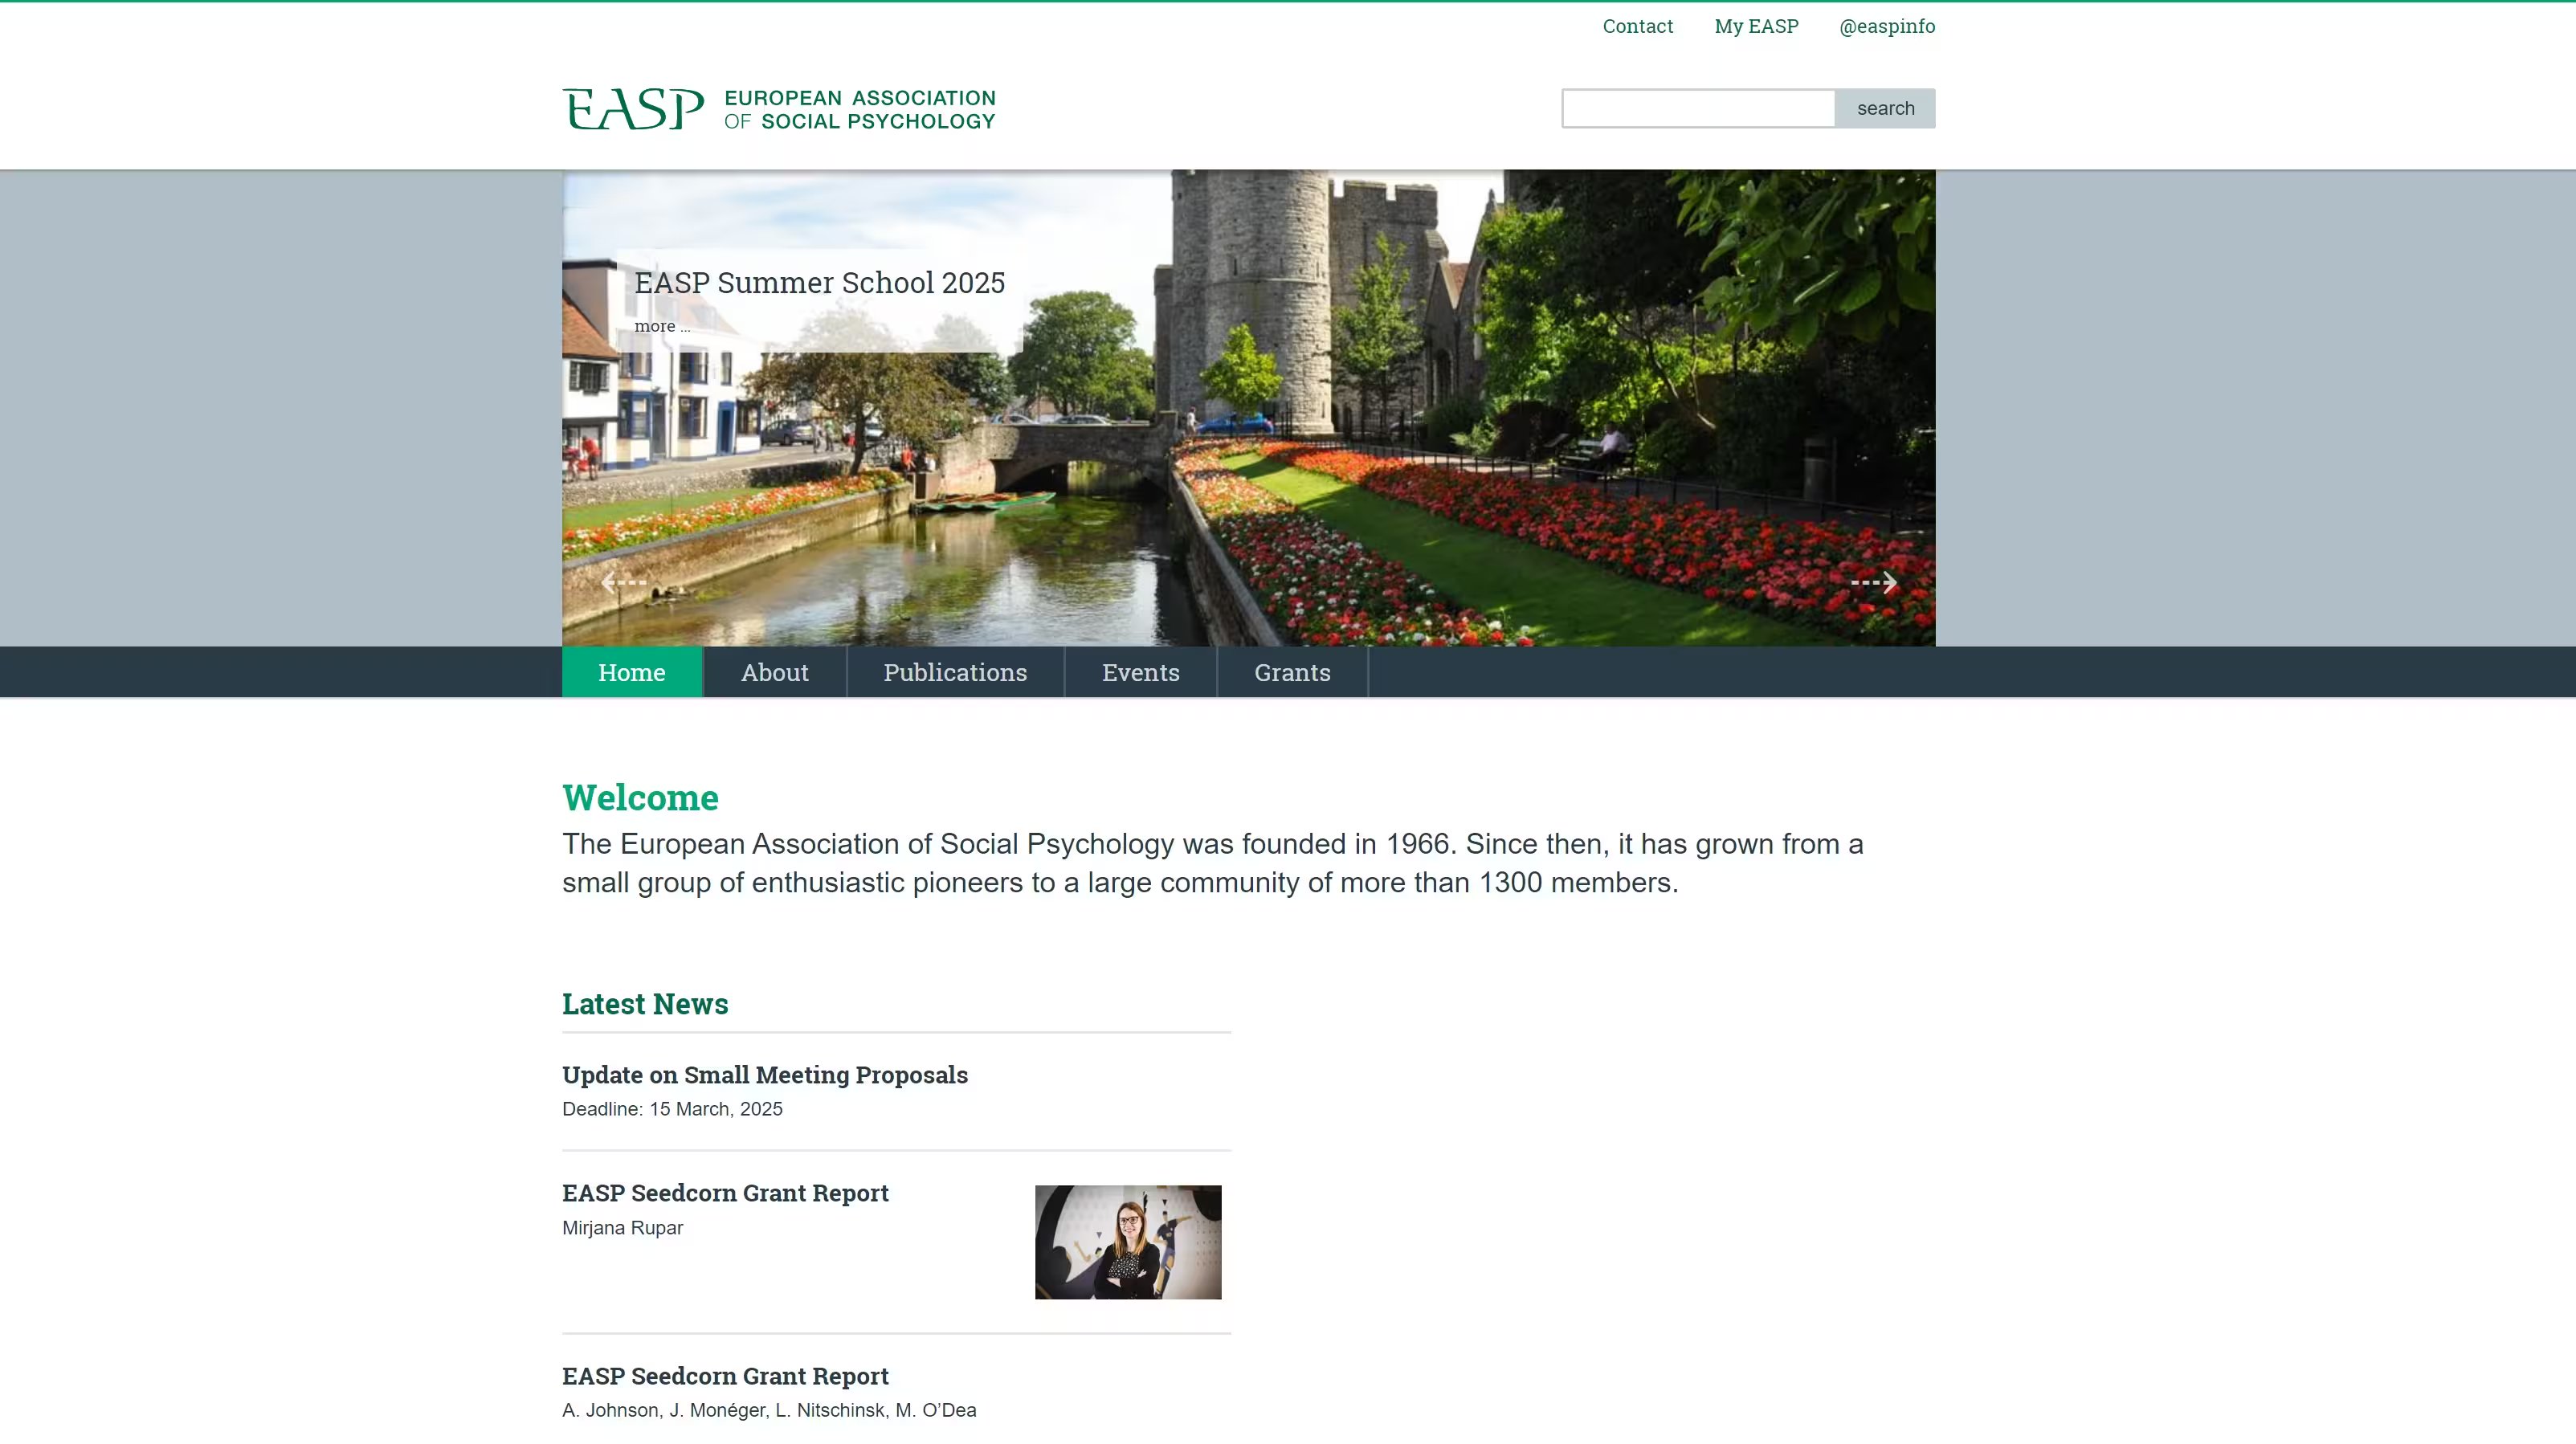Screen dimensions: 2576x1444
Task: Open Seedcorn Grant Report by A. Johnson et al.
Action: 725,1376
